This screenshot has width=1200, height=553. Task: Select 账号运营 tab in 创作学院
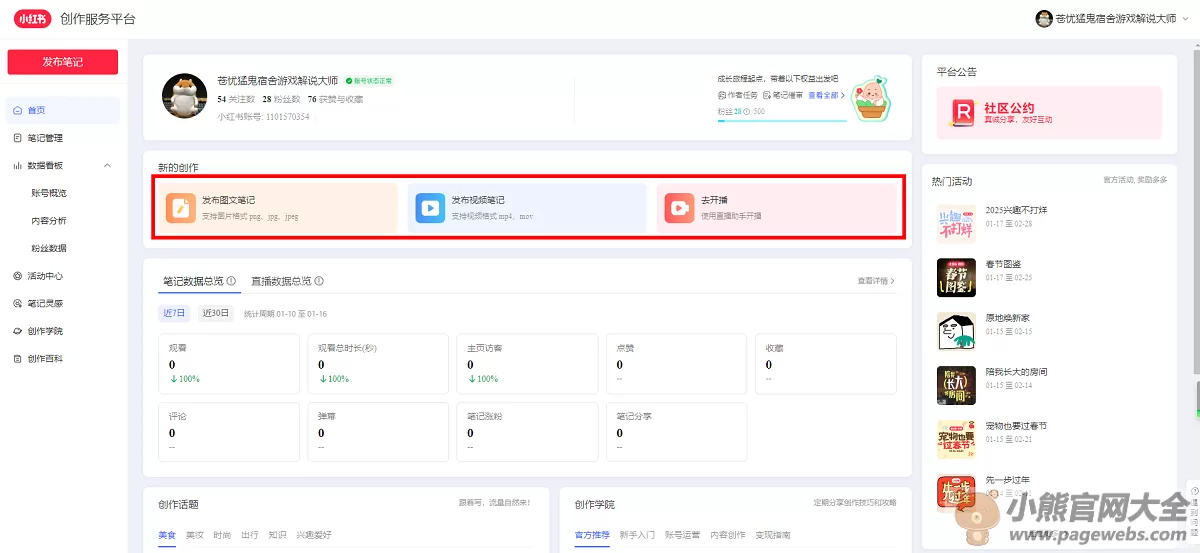[682, 535]
